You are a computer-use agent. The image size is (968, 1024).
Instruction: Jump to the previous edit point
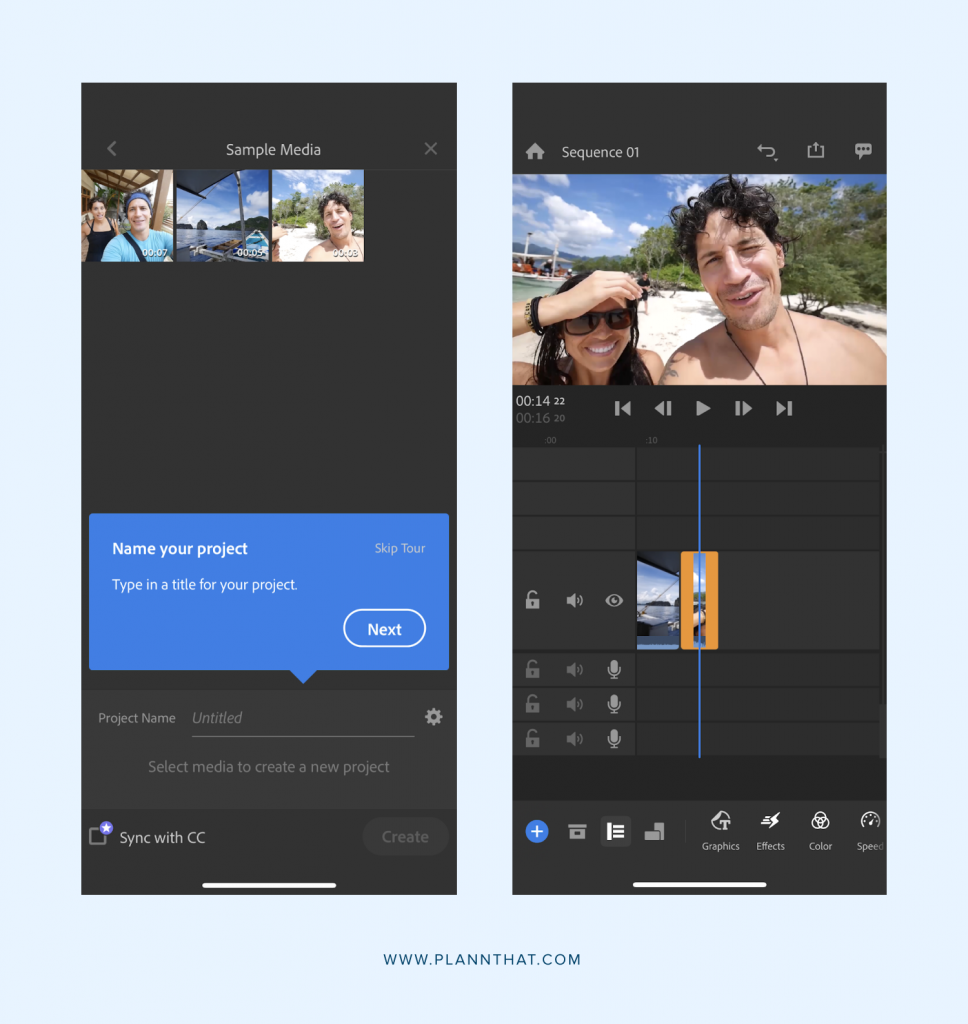[x=622, y=408]
